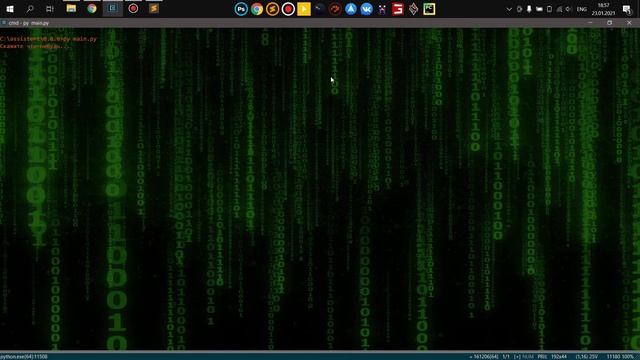Image resolution: width=640 pixels, height=360 pixels.
Task: Launch white-ringed red record icon in dock
Action: coord(288,9)
